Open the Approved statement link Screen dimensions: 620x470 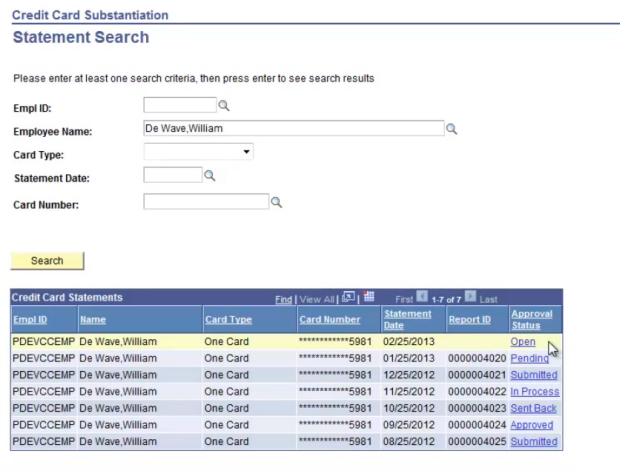click(x=531, y=425)
